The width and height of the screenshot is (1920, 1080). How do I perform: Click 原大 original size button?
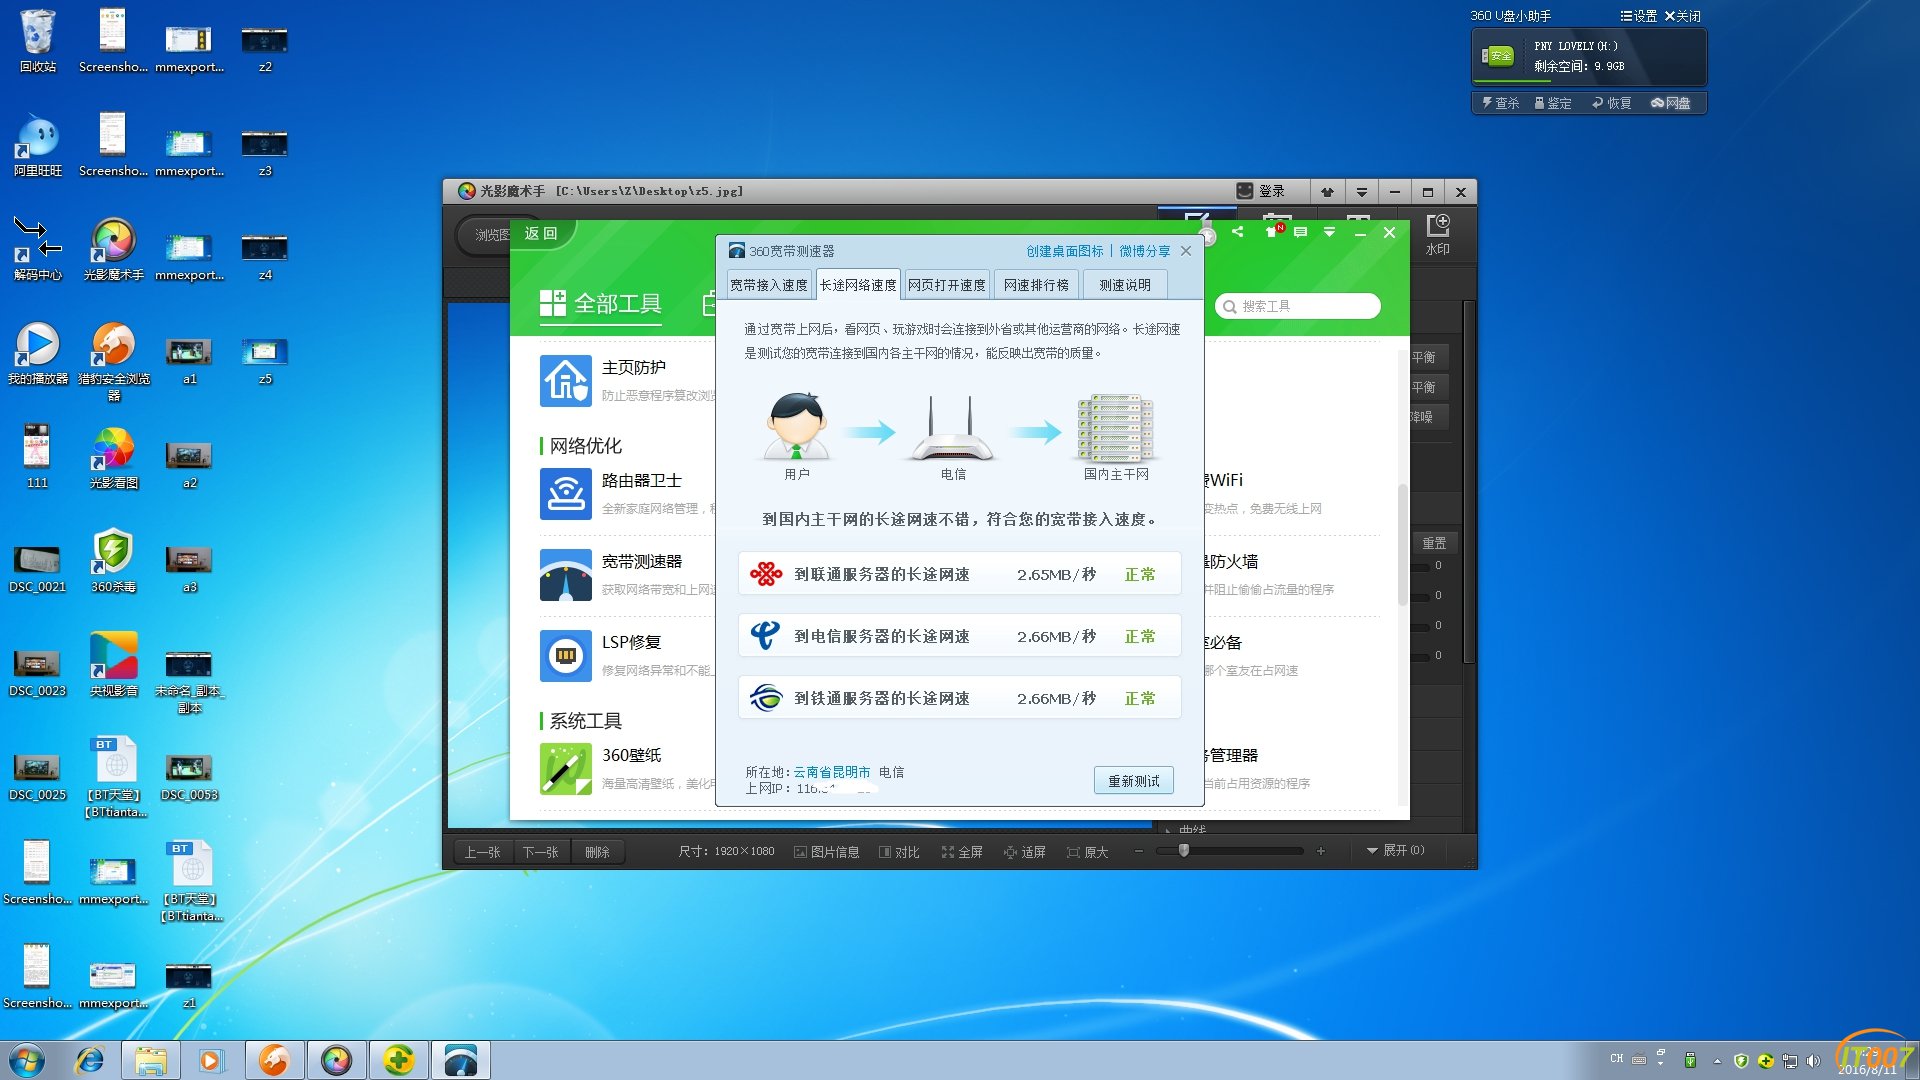point(1087,852)
